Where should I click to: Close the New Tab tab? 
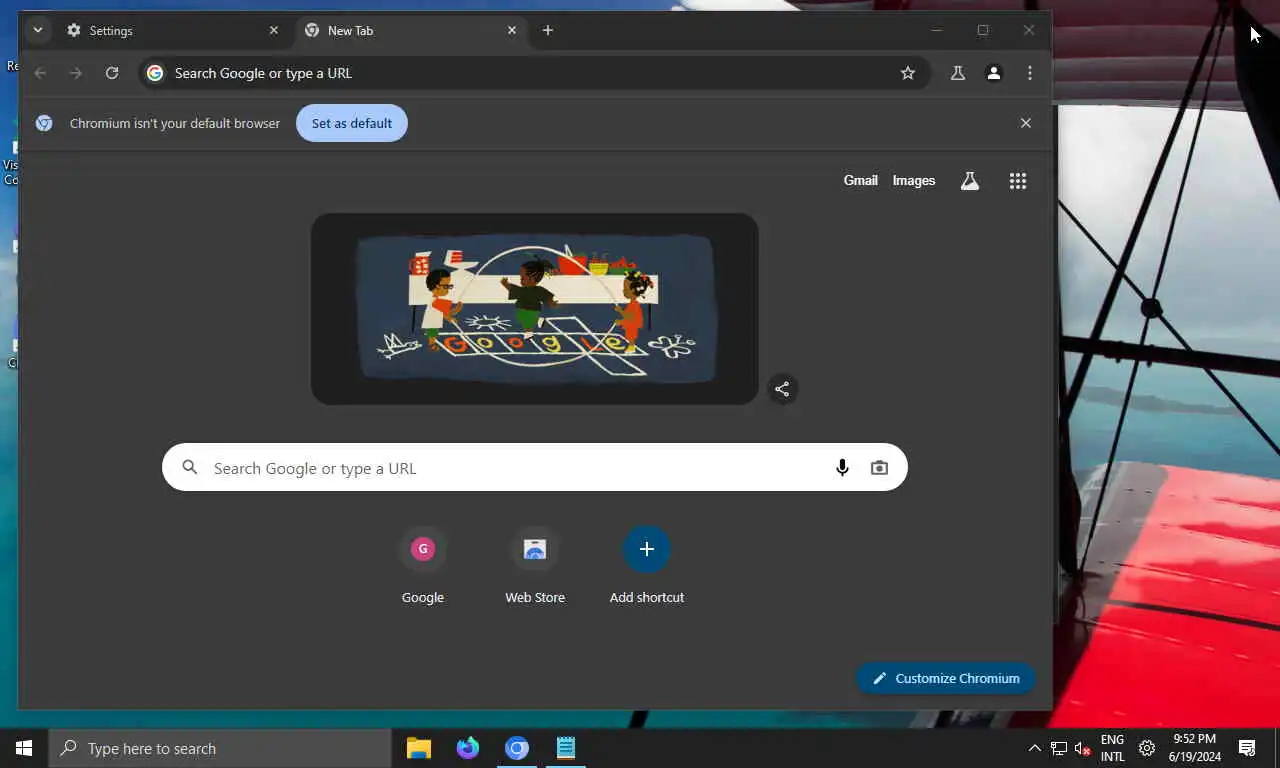coord(512,31)
